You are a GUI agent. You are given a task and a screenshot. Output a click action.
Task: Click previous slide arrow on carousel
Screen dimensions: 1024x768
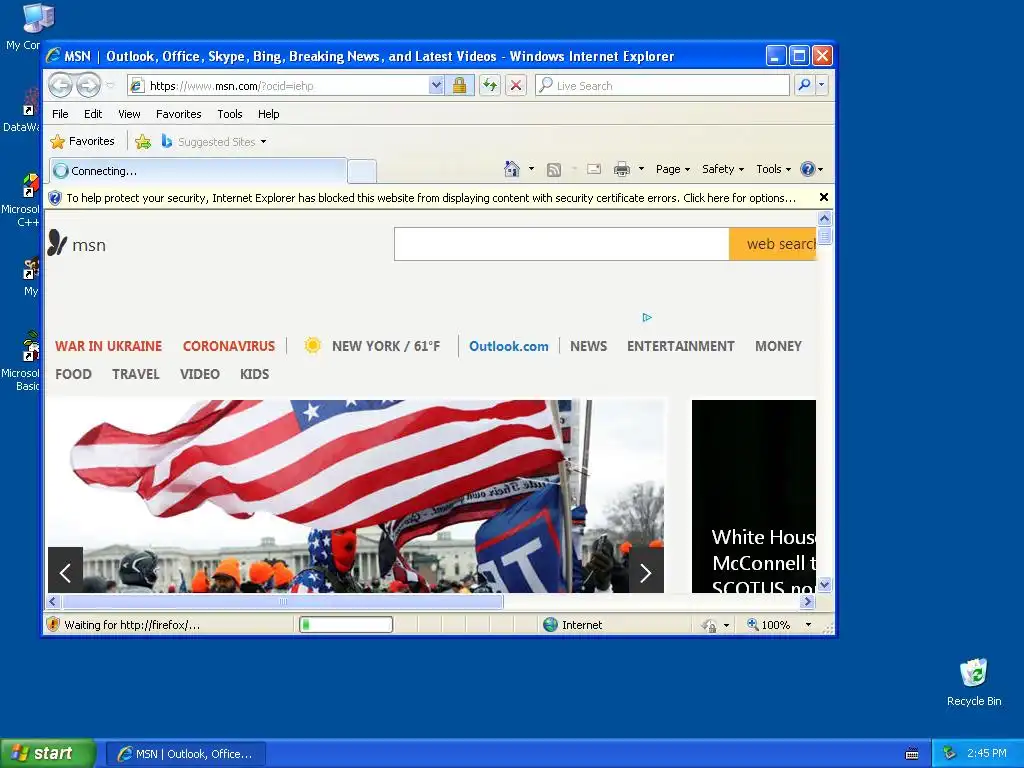click(x=65, y=570)
